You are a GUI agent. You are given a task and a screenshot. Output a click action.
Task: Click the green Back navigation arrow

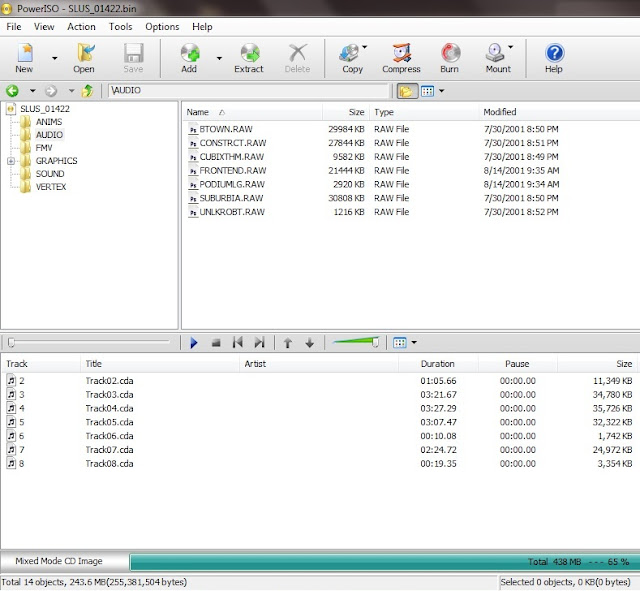[x=12, y=91]
